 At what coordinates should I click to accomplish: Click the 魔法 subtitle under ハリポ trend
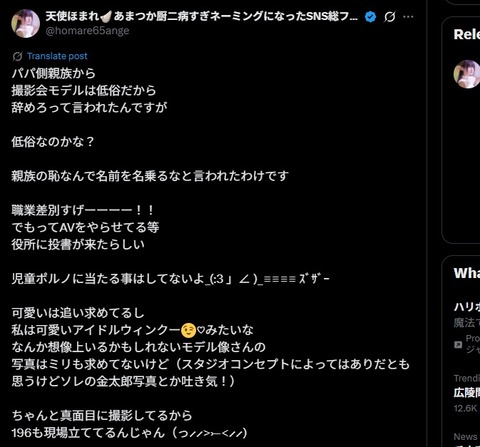(x=467, y=323)
